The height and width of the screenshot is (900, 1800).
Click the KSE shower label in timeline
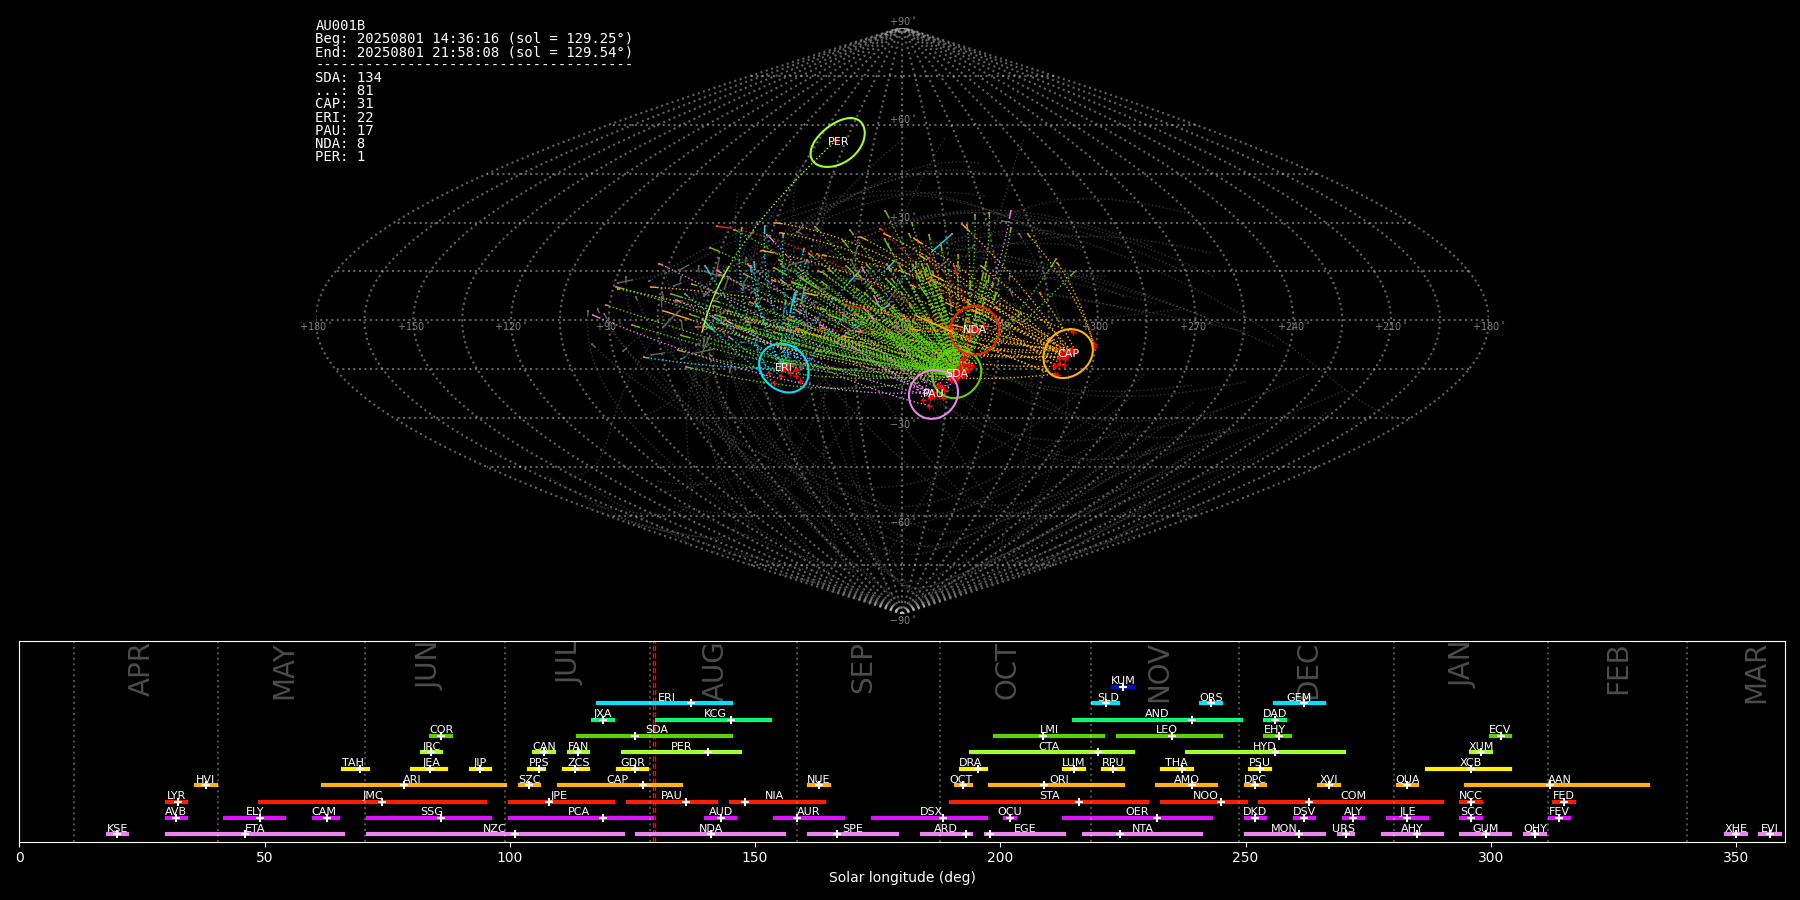pyautogui.click(x=117, y=829)
